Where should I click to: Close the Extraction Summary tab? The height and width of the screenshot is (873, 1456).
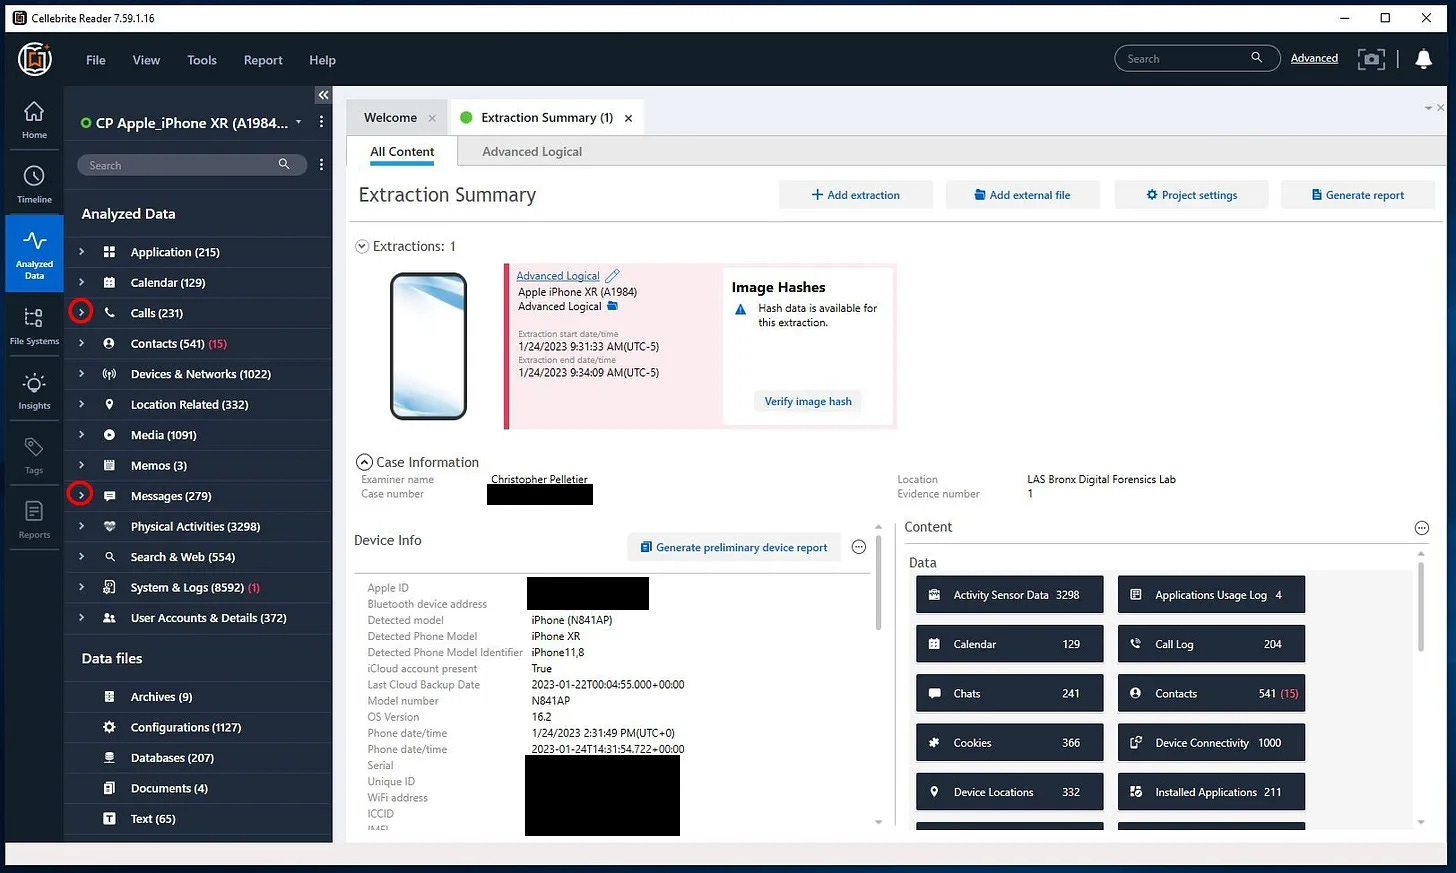628,118
